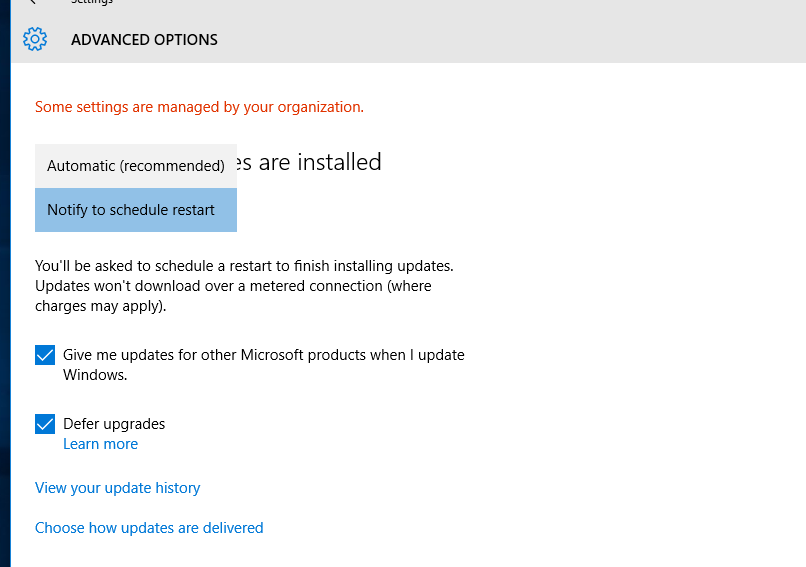Click the blue settings gear icon
Screen dimensions: 806x567
pos(35,39)
